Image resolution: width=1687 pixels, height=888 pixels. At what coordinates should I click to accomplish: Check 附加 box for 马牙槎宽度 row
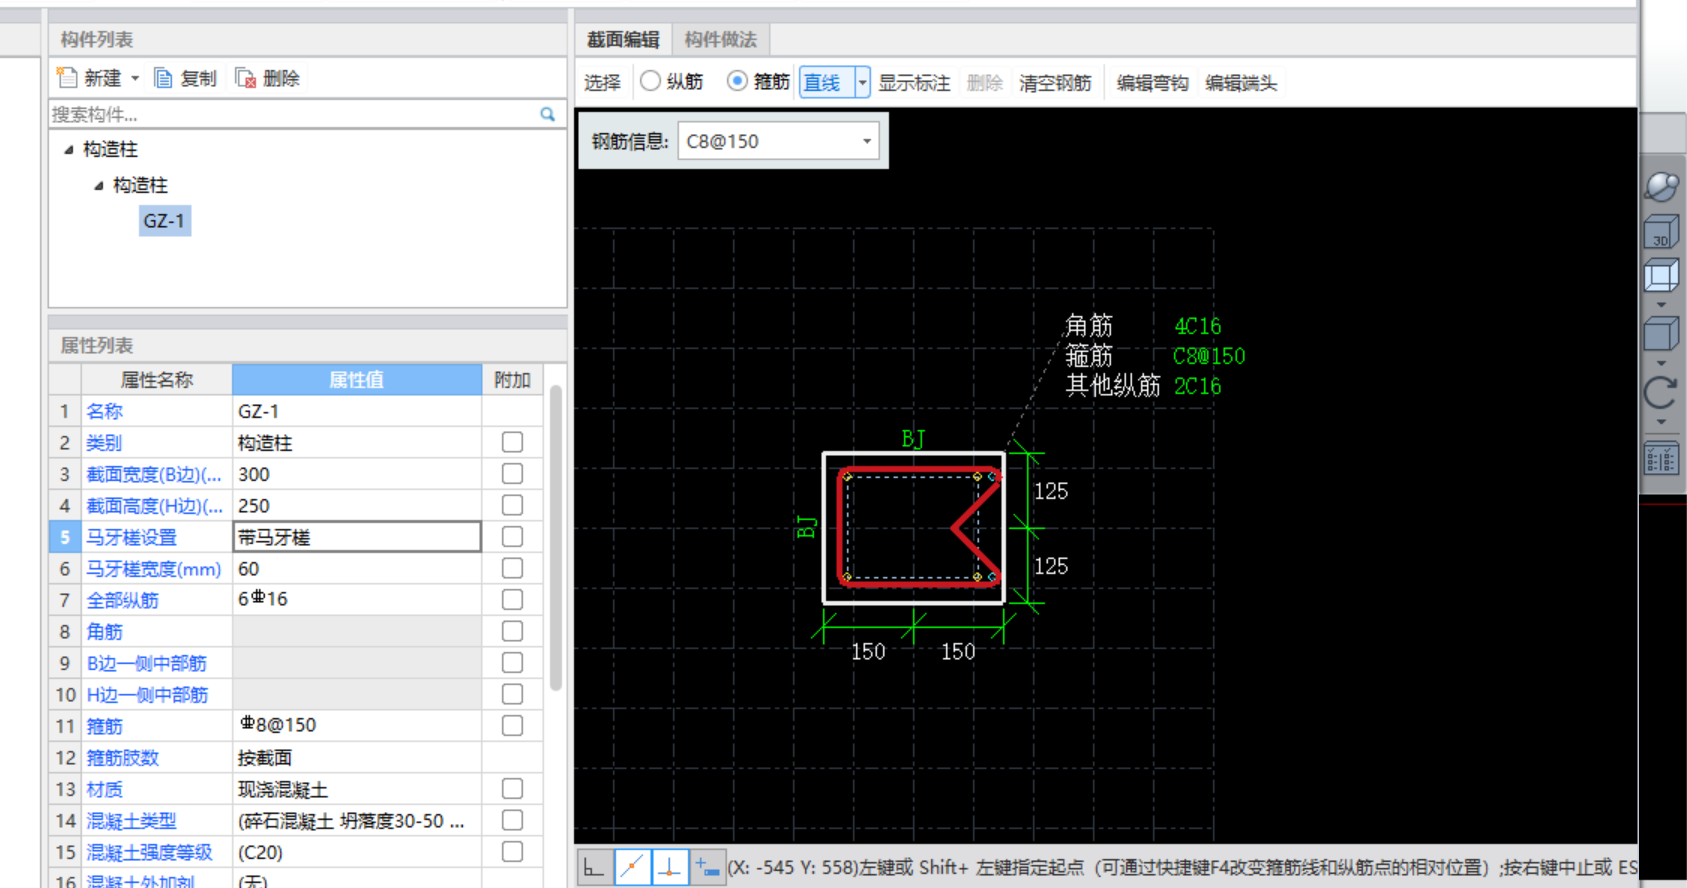click(512, 568)
